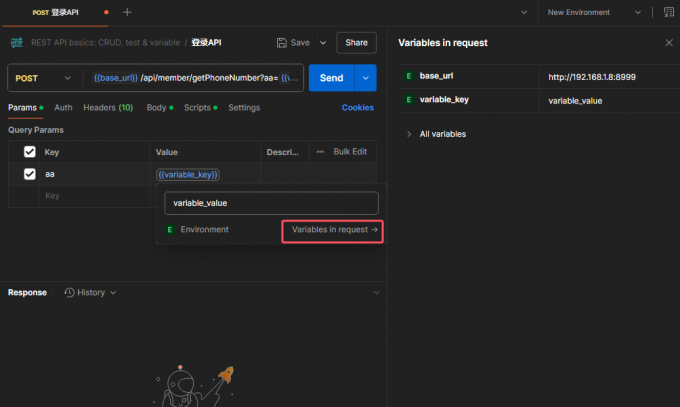Screen dimensions: 680x407
Task: Click Variables in request link in popup
Action: (x=333, y=231)
